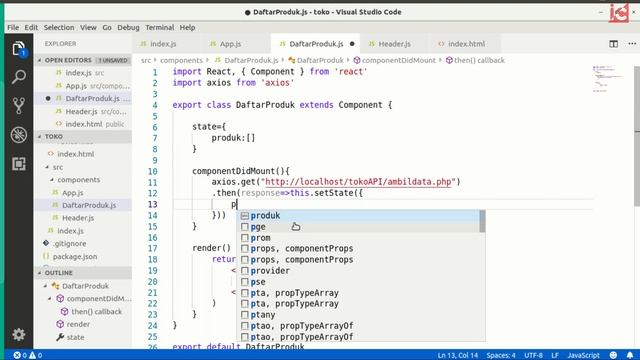Follow the localhost tokoAPI URL link
The height and width of the screenshot is (360, 640).
pyautogui.click(x=358, y=182)
